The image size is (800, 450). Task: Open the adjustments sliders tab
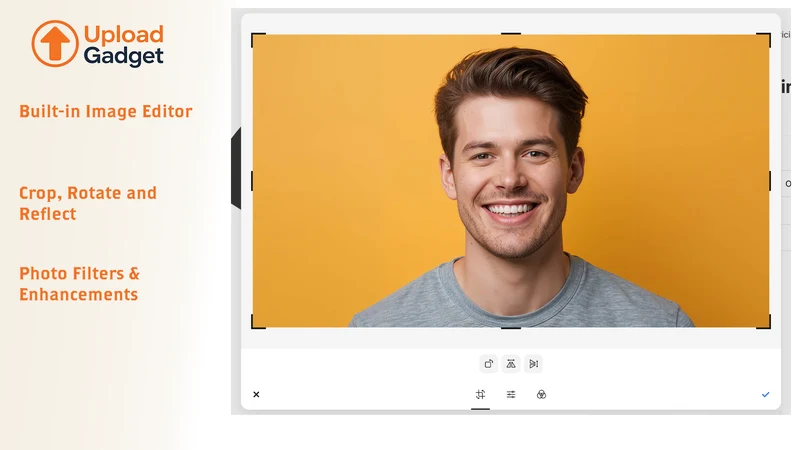click(511, 394)
